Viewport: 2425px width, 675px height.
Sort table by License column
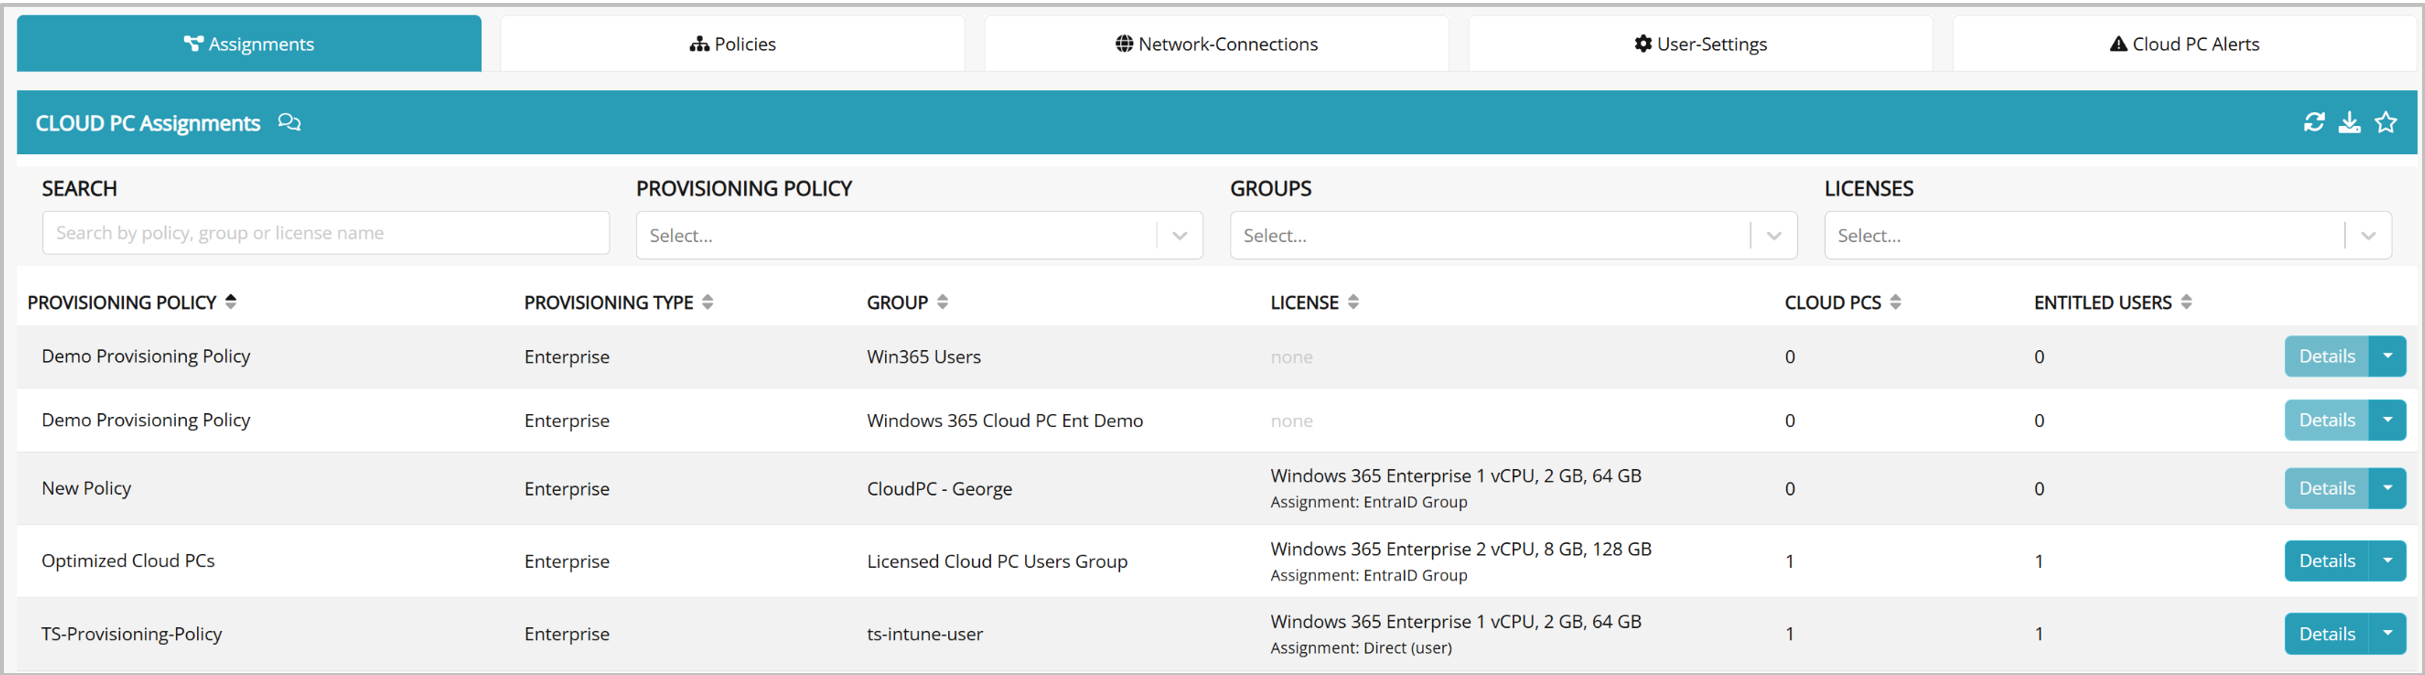coord(1353,302)
